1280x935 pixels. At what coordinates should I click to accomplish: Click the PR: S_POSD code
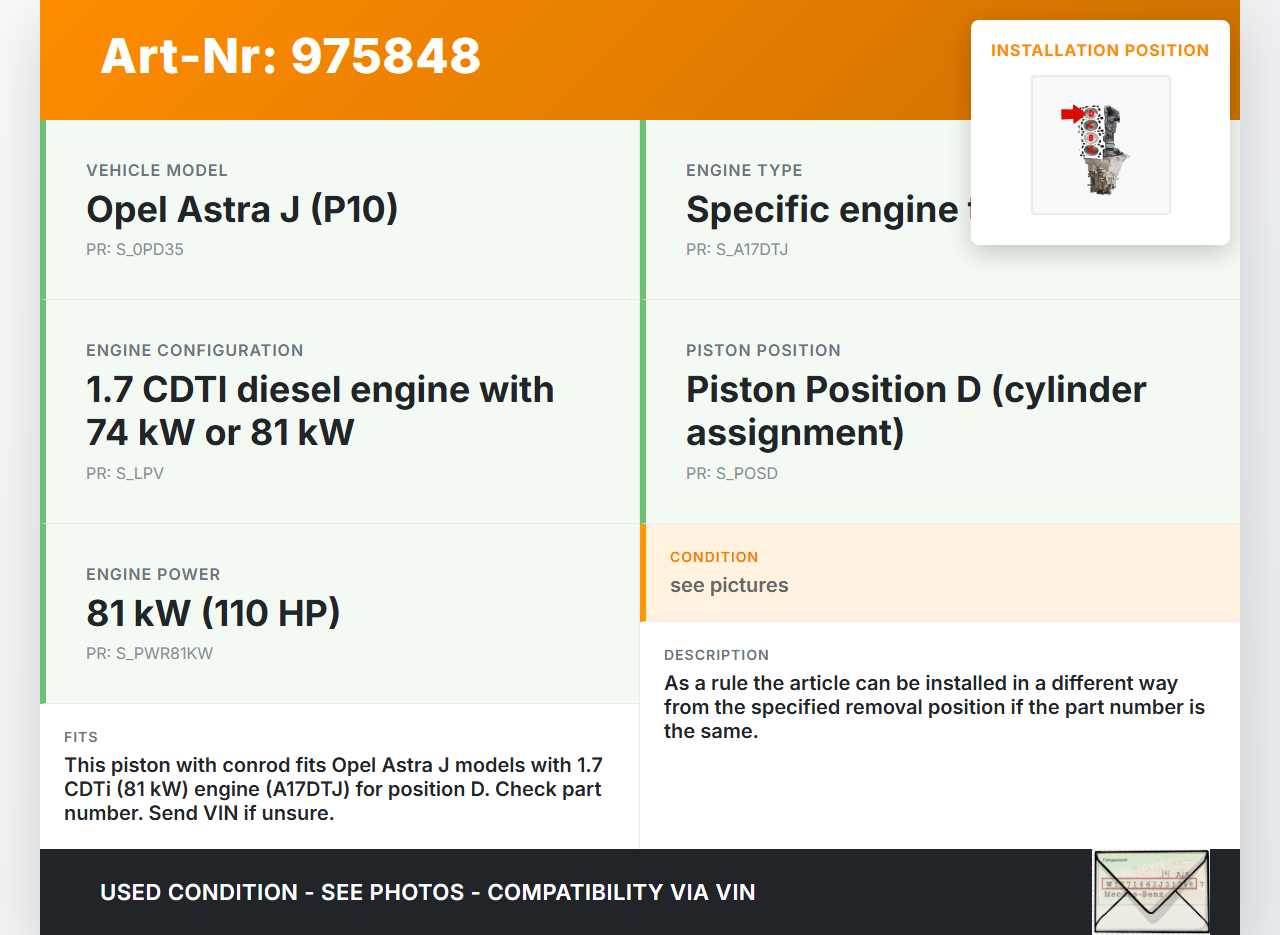(x=732, y=474)
